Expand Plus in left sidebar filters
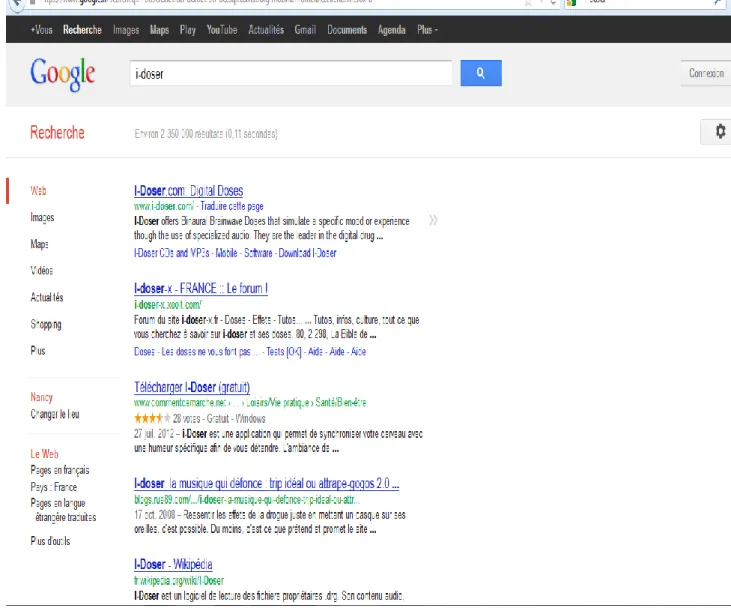Image resolution: width=731 pixels, height=608 pixels. [38, 351]
